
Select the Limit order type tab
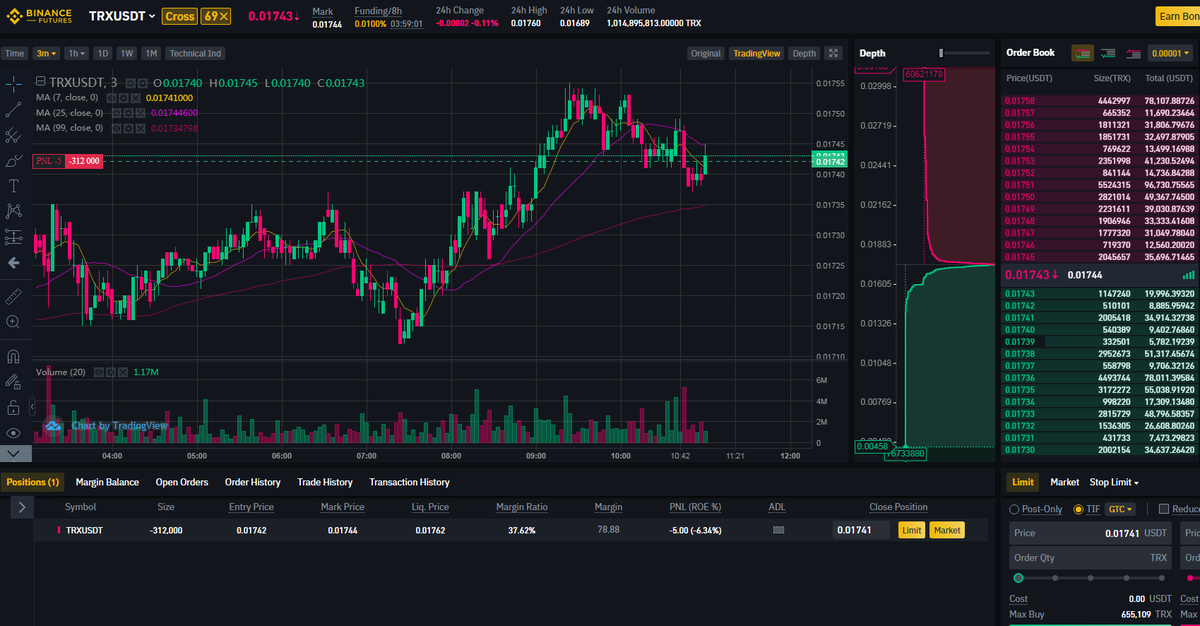pos(1022,482)
